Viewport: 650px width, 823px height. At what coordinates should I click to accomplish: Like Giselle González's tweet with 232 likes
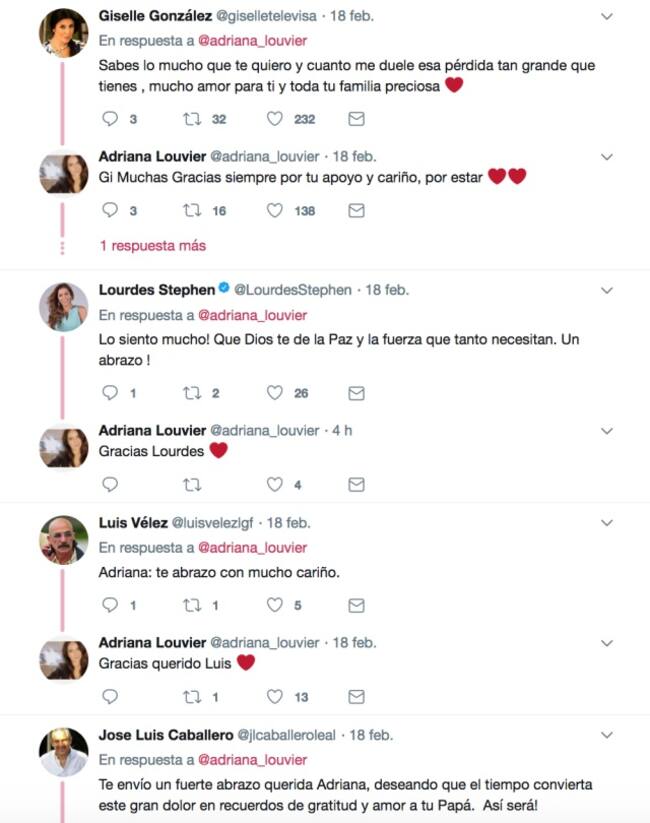[275, 119]
